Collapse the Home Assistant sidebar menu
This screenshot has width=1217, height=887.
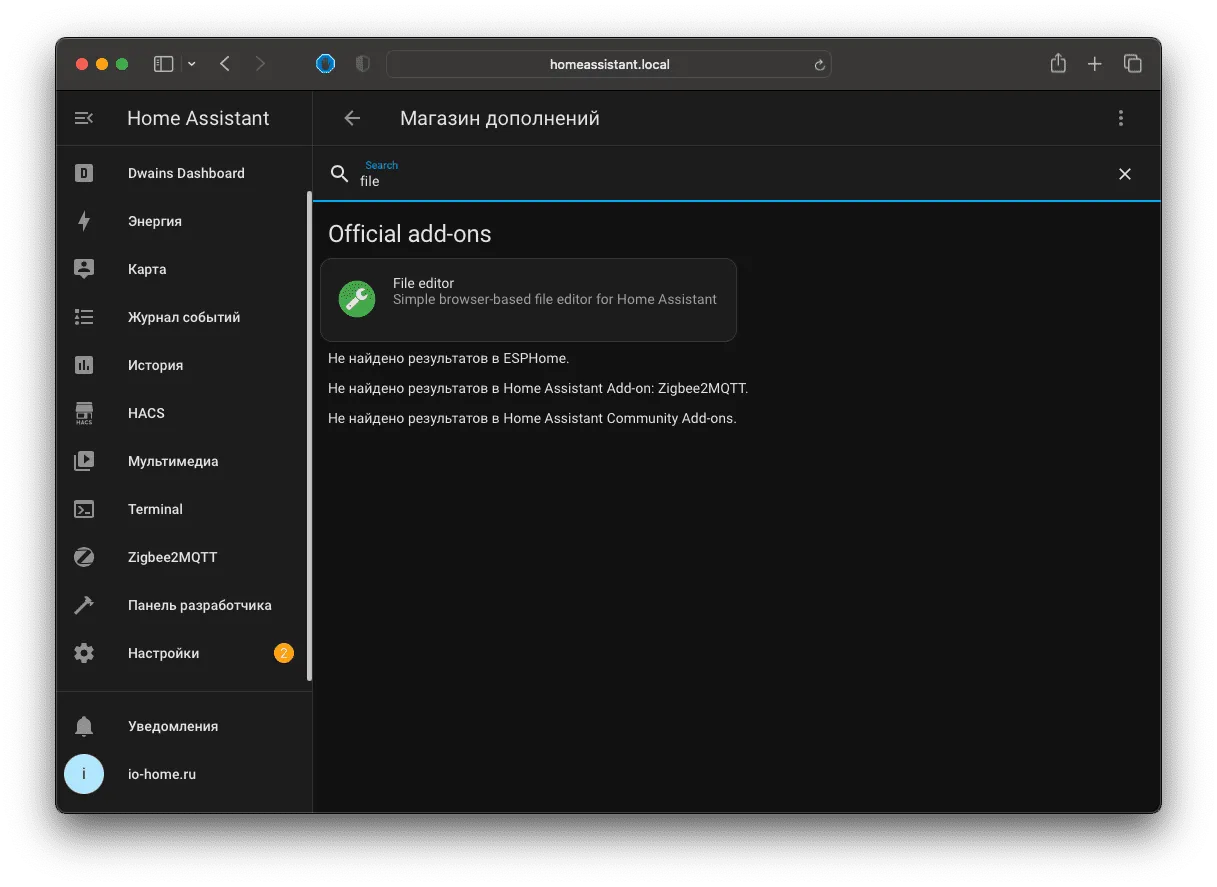84,118
